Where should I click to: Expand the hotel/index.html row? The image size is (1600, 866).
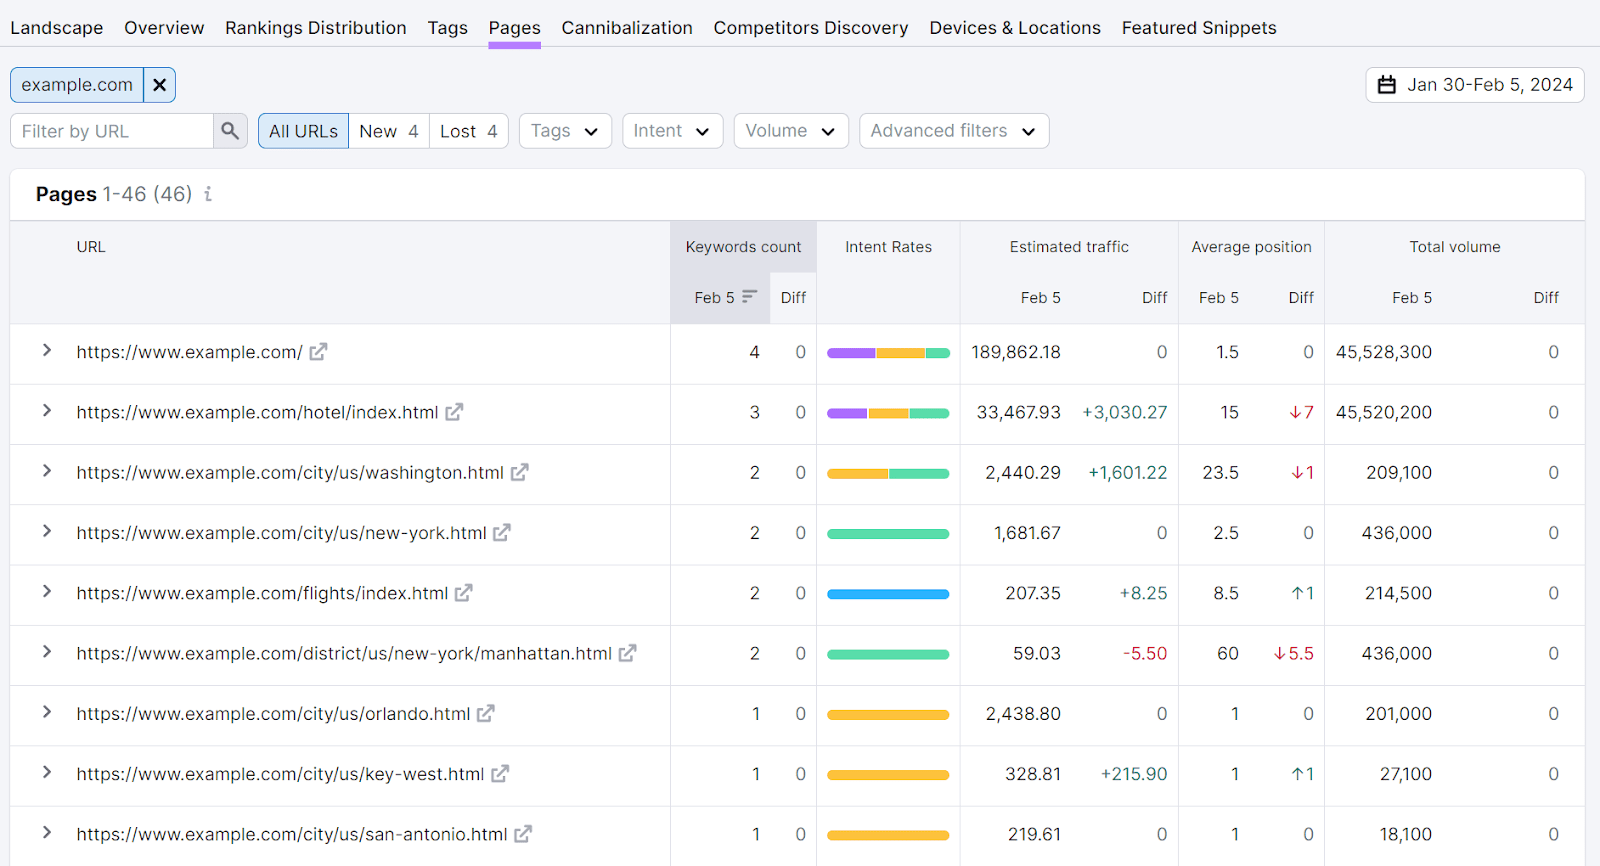[x=46, y=411]
